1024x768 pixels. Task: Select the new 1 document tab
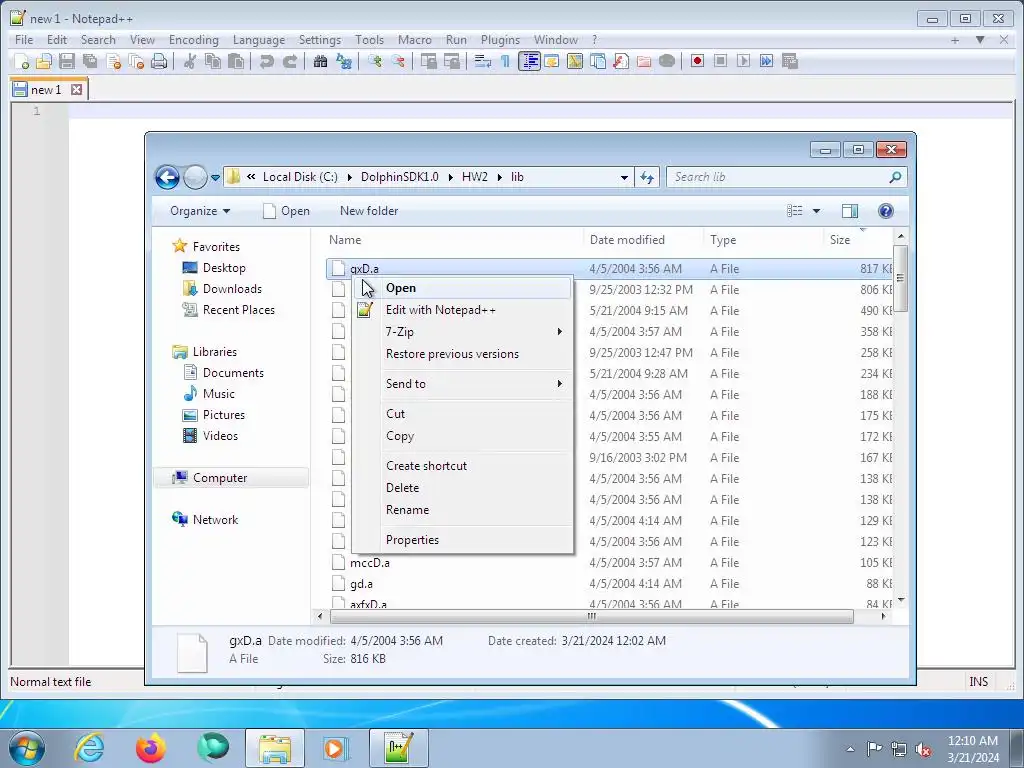pyautogui.click(x=46, y=89)
